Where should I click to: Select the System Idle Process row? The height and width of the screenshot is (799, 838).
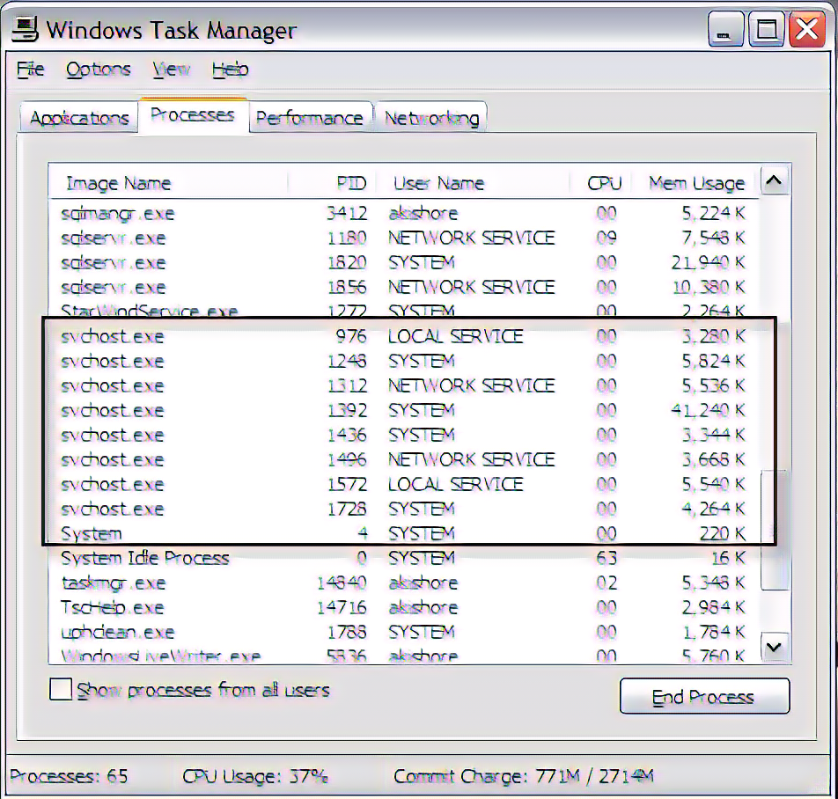coord(403,558)
